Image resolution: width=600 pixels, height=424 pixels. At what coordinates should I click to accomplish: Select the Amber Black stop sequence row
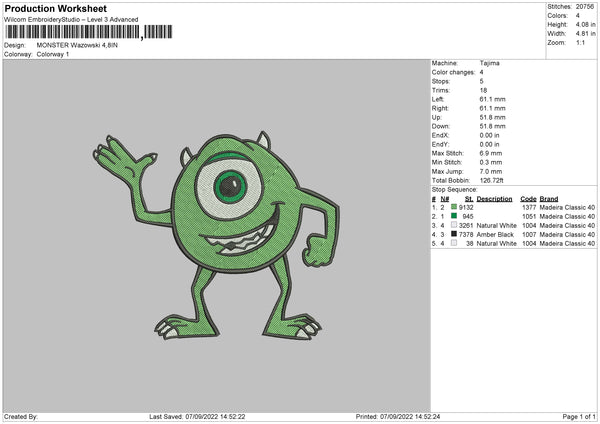pos(514,234)
